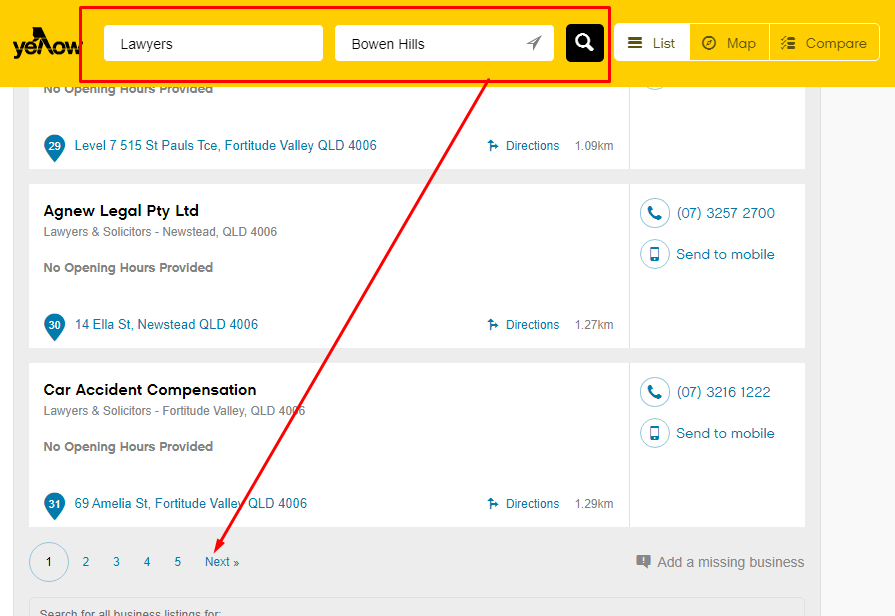The image size is (895, 616).
Task: Click the black magnifier search button
Action: (585, 43)
